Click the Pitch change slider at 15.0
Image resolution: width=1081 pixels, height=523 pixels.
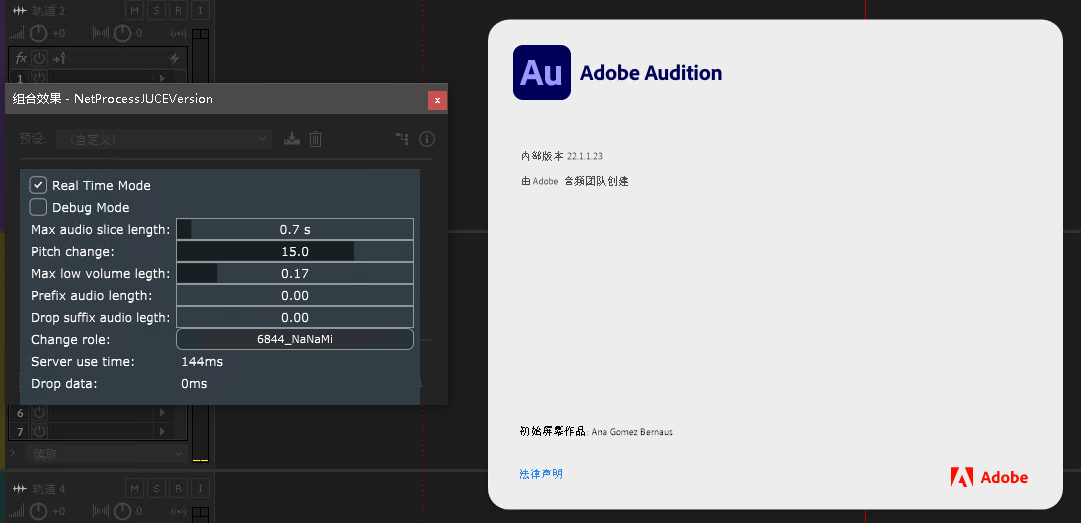[x=295, y=252]
